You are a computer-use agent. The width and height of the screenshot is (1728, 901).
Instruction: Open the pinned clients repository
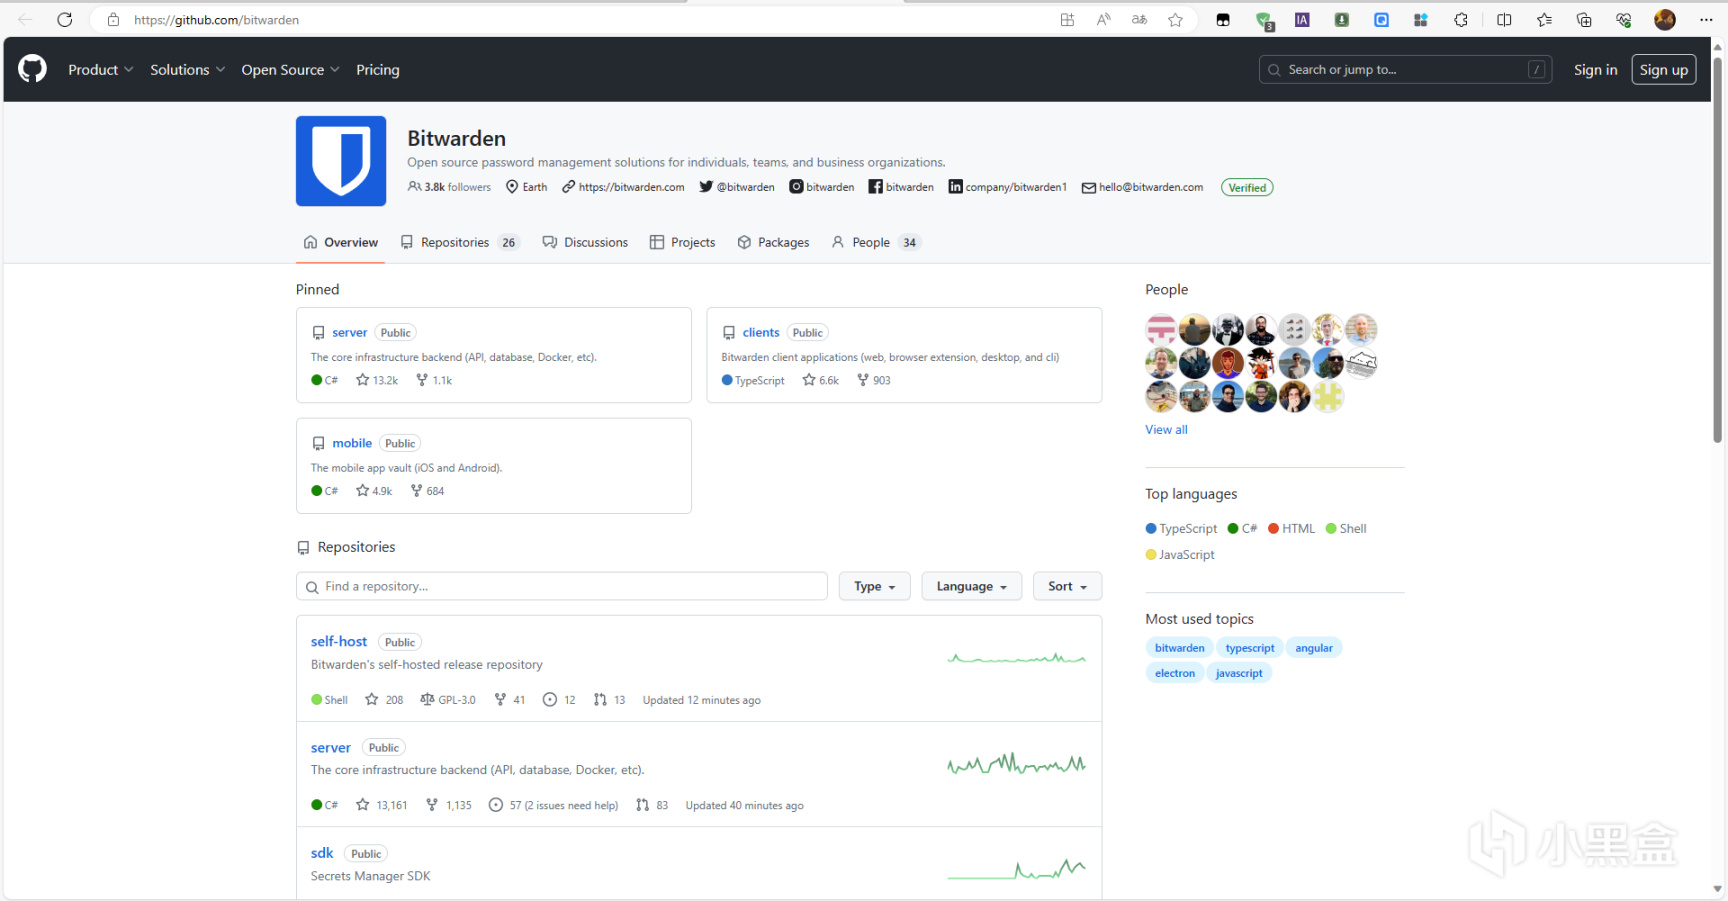pos(761,332)
